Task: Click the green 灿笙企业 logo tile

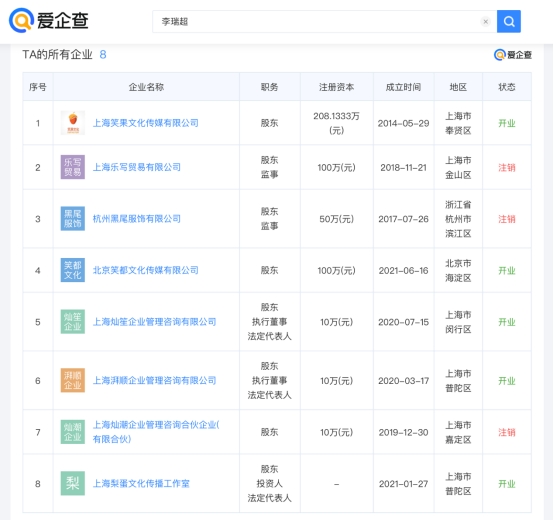Action: 73,322
